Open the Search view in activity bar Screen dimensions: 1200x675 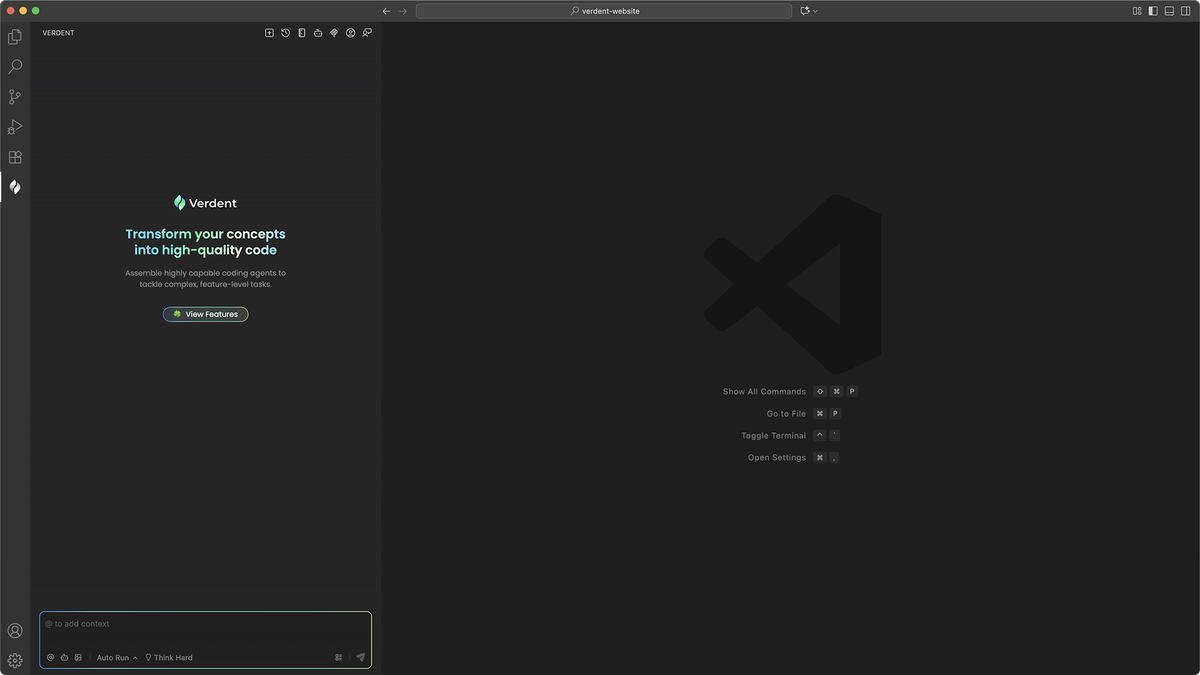pos(15,67)
